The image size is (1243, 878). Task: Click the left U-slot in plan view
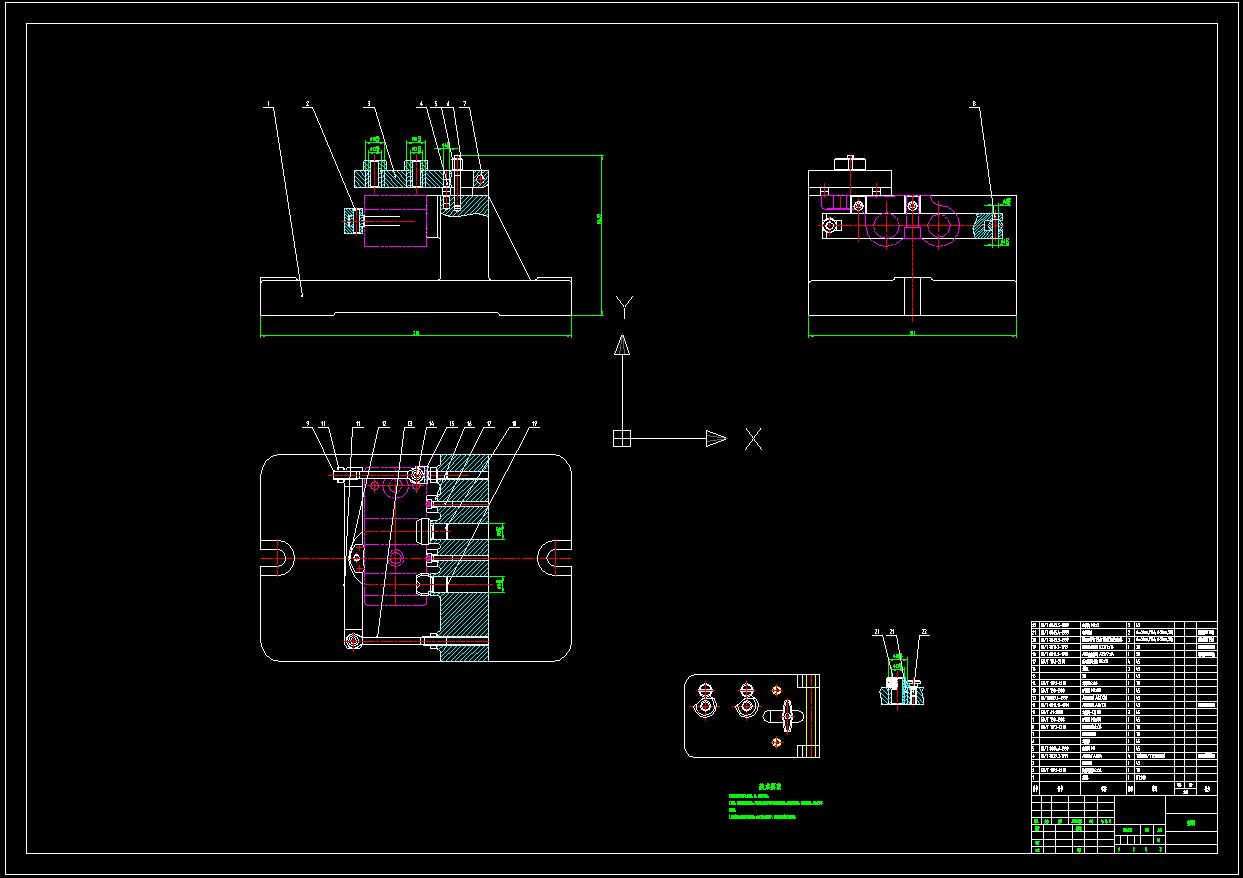click(x=277, y=557)
